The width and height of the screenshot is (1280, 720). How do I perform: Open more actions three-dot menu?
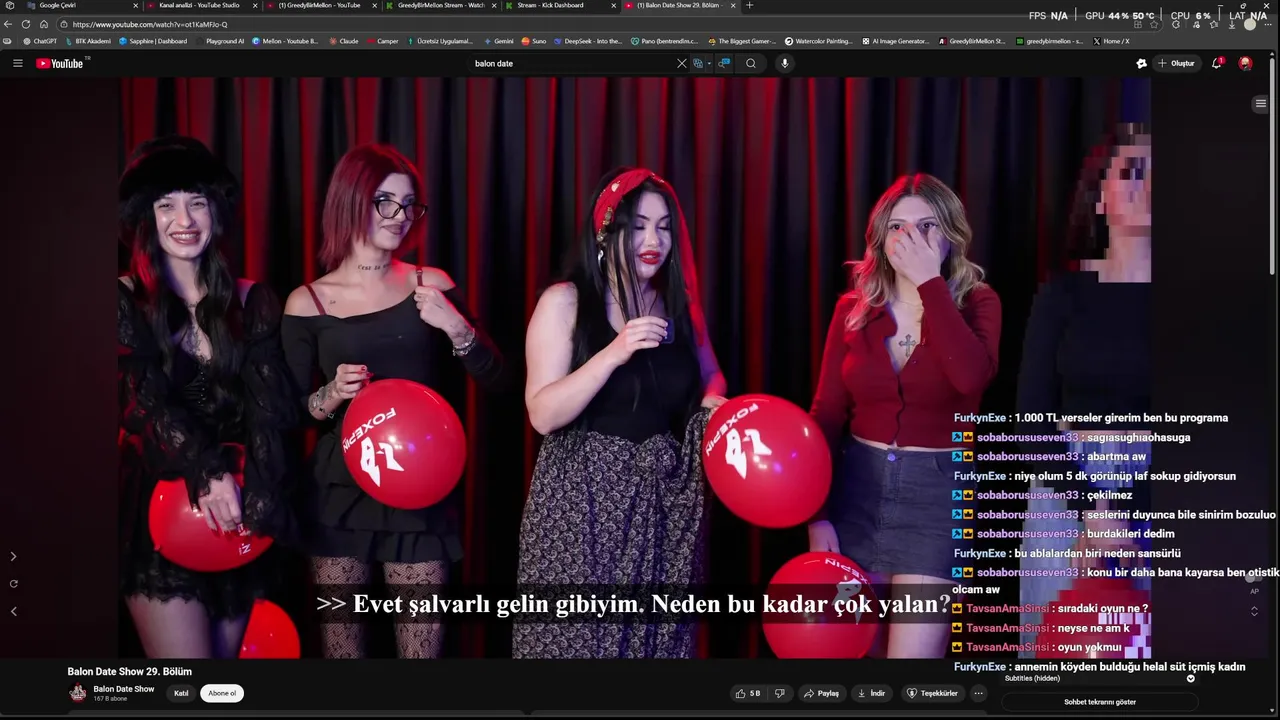click(979, 693)
